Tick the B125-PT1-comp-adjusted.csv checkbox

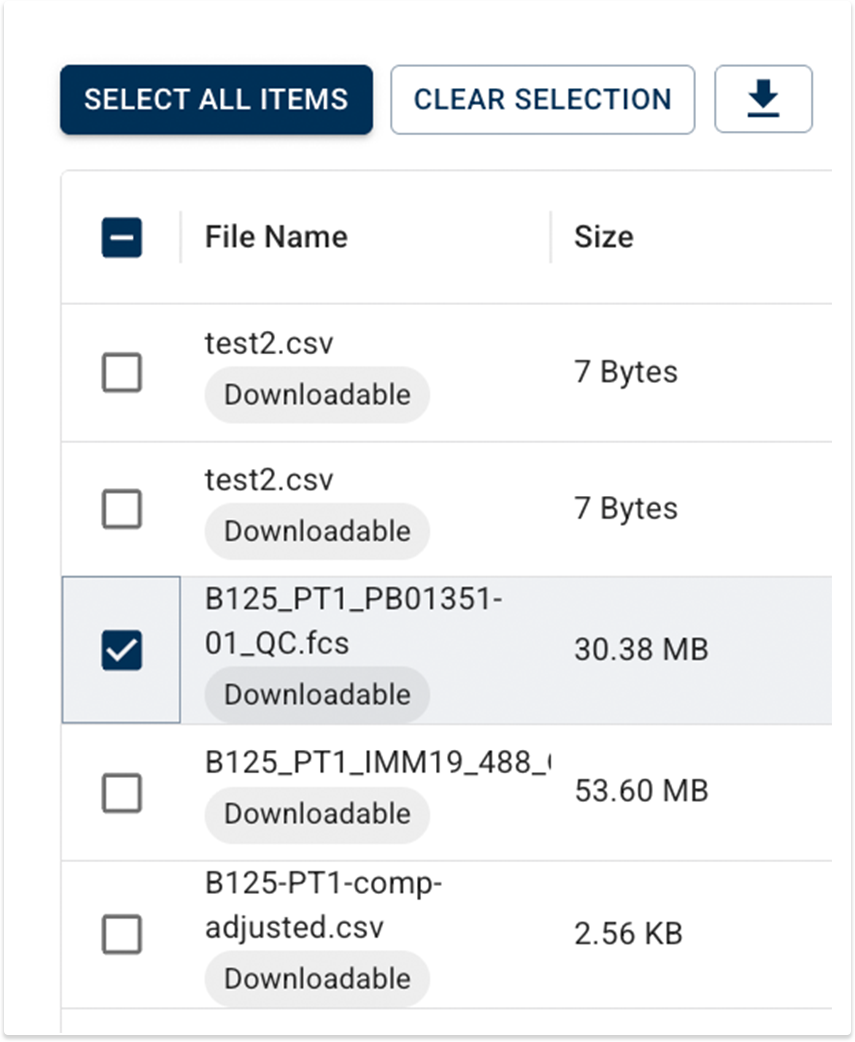[122, 935]
